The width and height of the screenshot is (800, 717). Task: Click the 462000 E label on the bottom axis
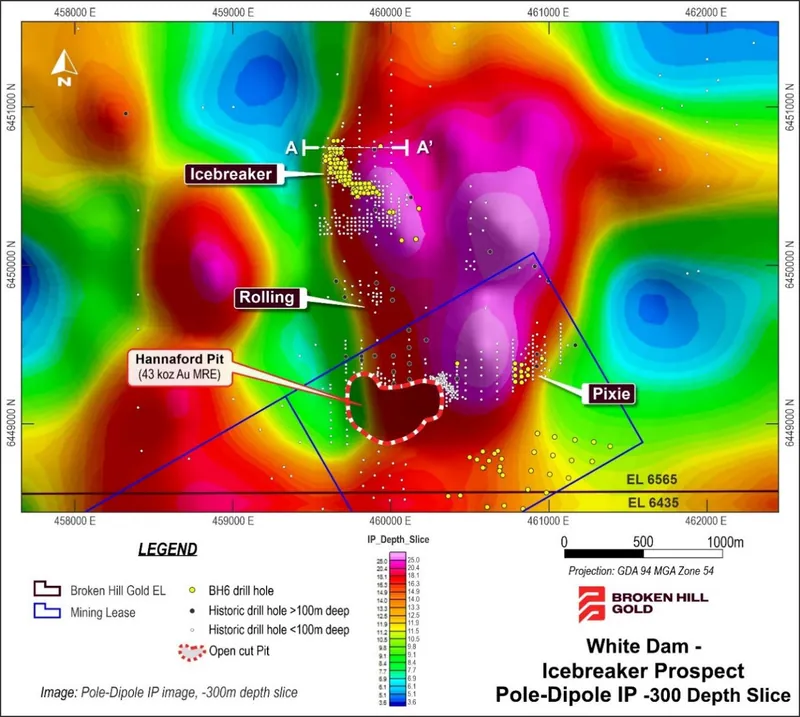[706, 521]
